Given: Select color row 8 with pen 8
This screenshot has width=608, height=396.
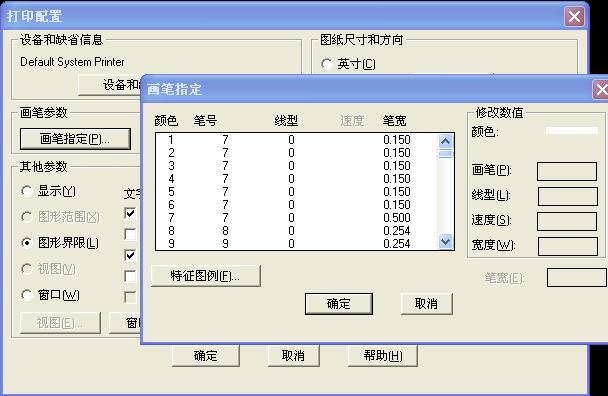Looking at the screenshot, I should coord(297,231).
